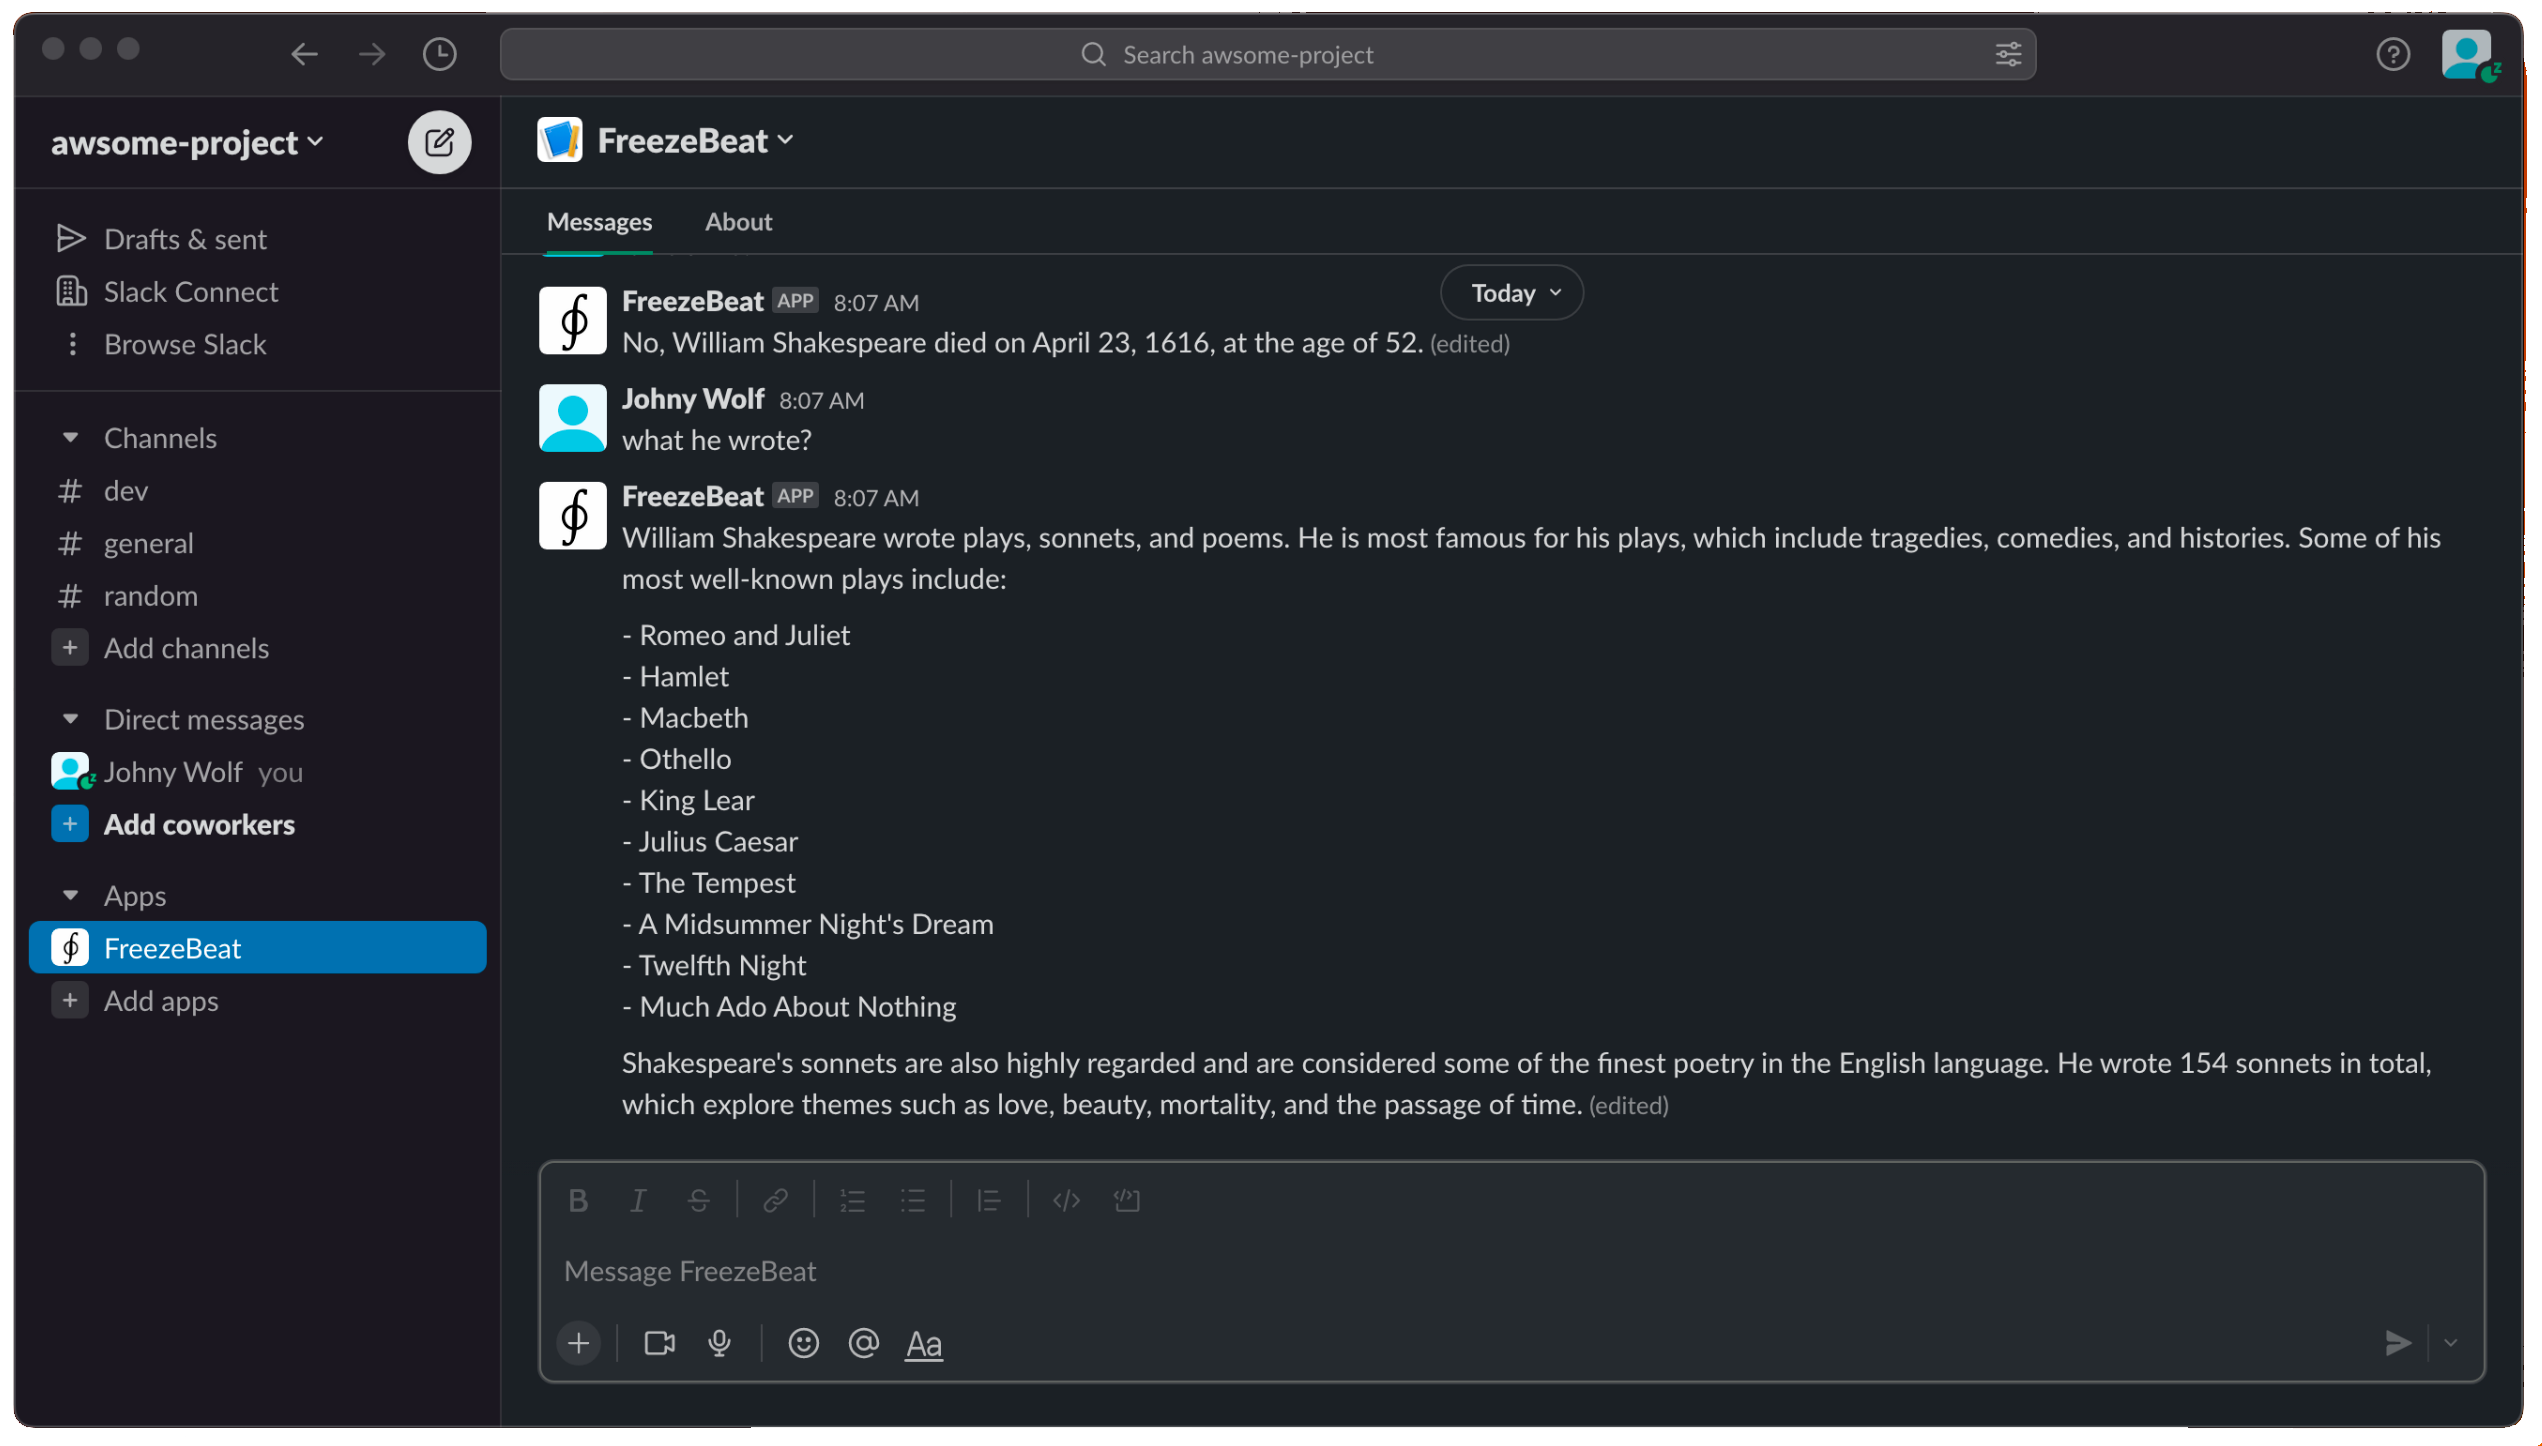Click the search filter sliders icon
Image resolution: width=2542 pixels, height=1446 pixels.
pyautogui.click(x=2007, y=54)
